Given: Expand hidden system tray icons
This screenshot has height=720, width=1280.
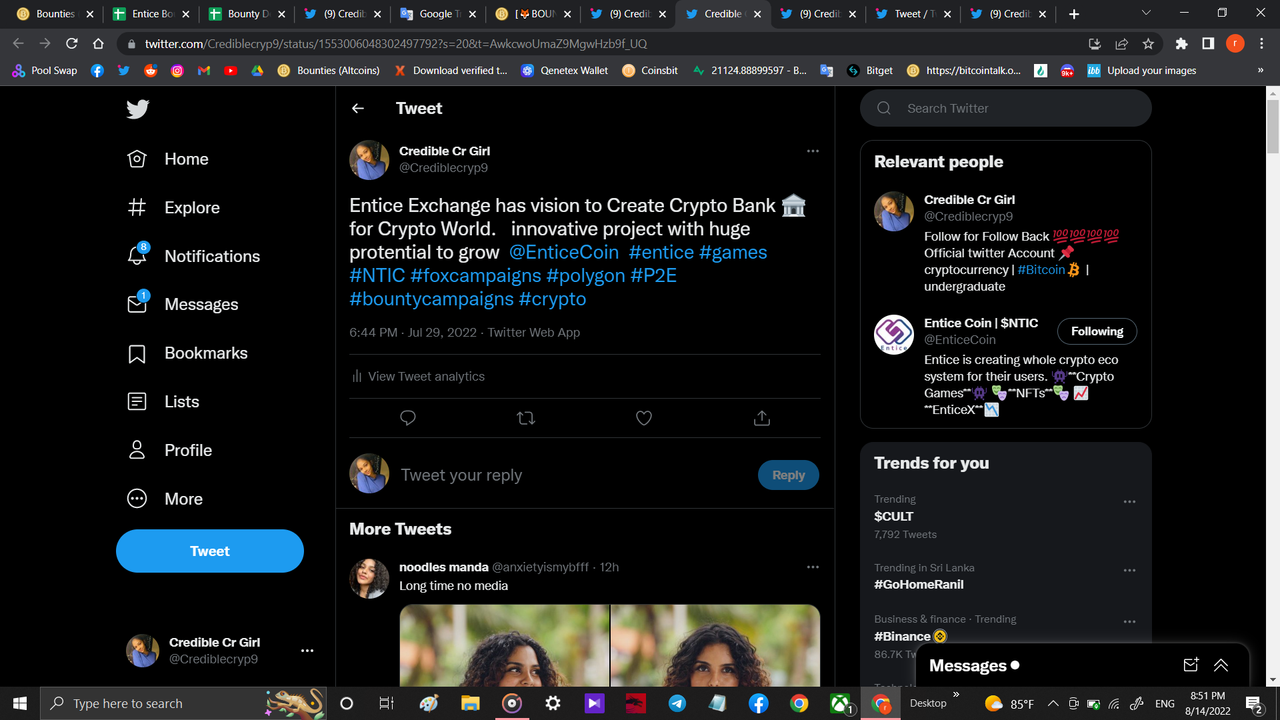Looking at the screenshot, I should coord(1053,703).
